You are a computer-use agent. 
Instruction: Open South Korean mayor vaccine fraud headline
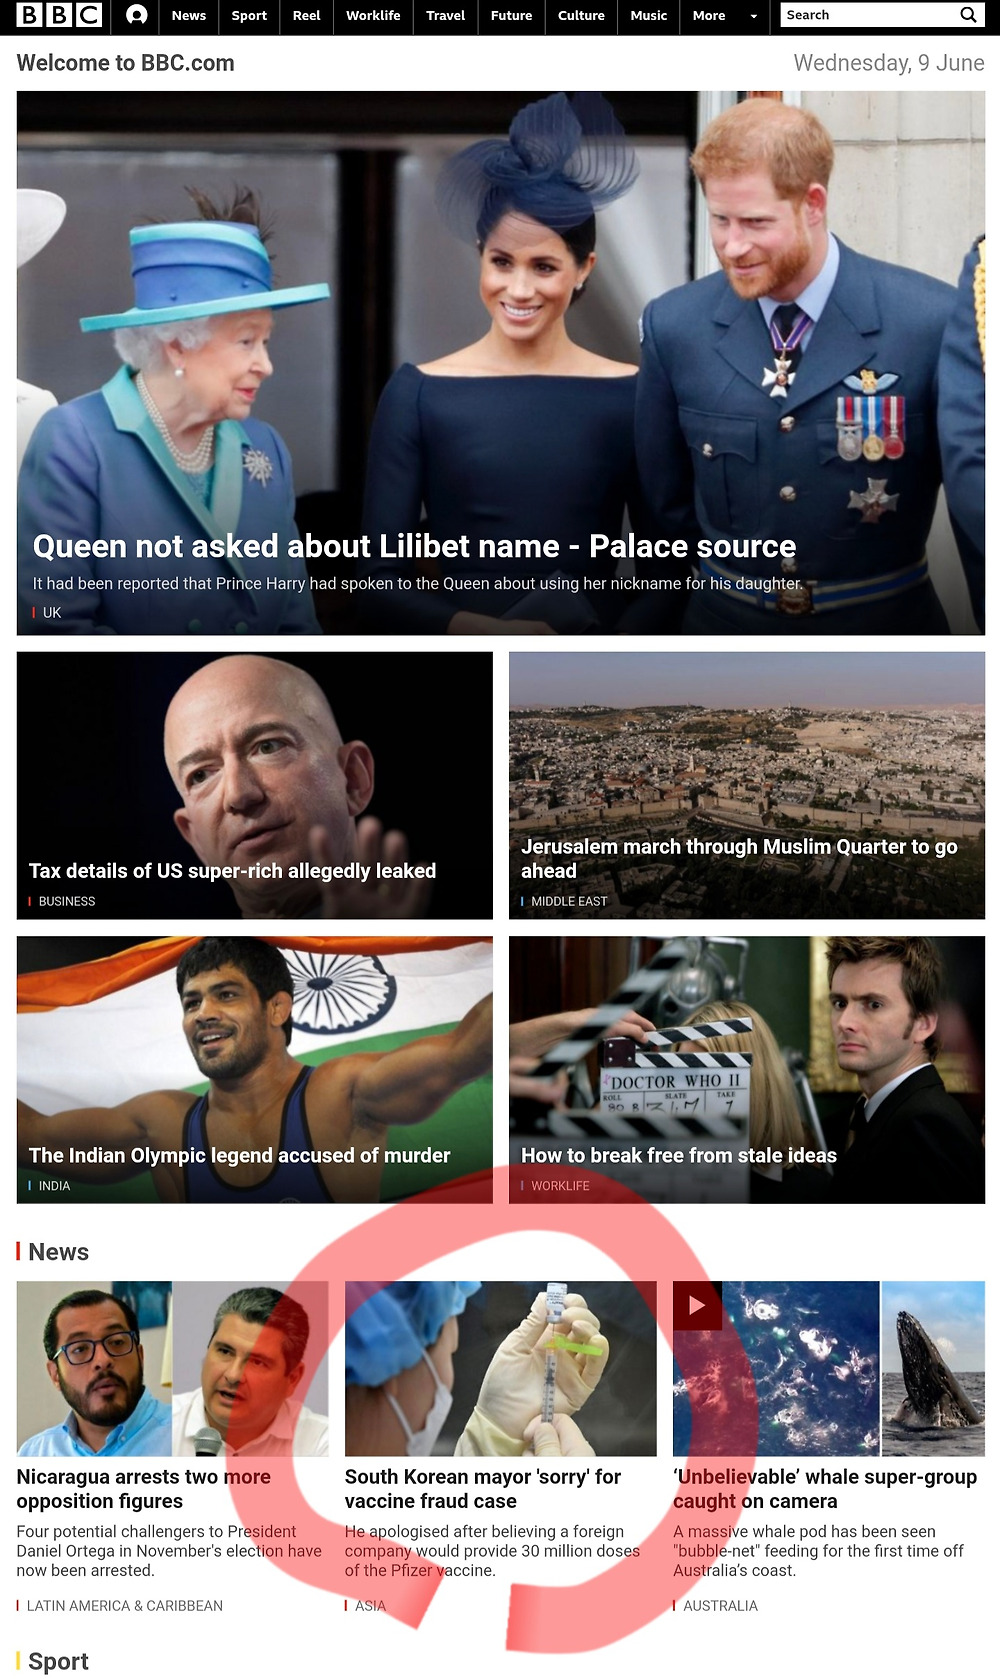(483, 1489)
